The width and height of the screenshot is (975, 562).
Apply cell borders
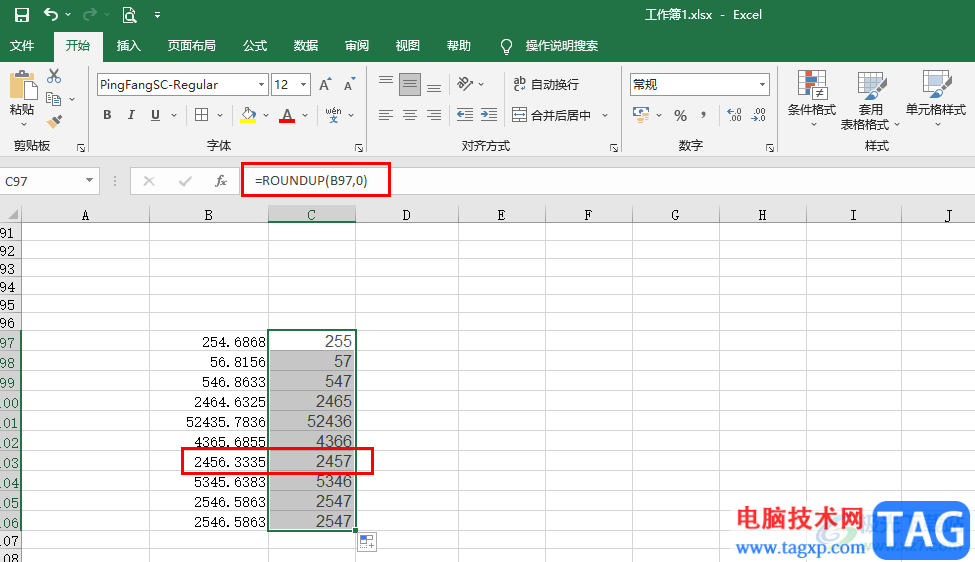pyautogui.click(x=201, y=115)
